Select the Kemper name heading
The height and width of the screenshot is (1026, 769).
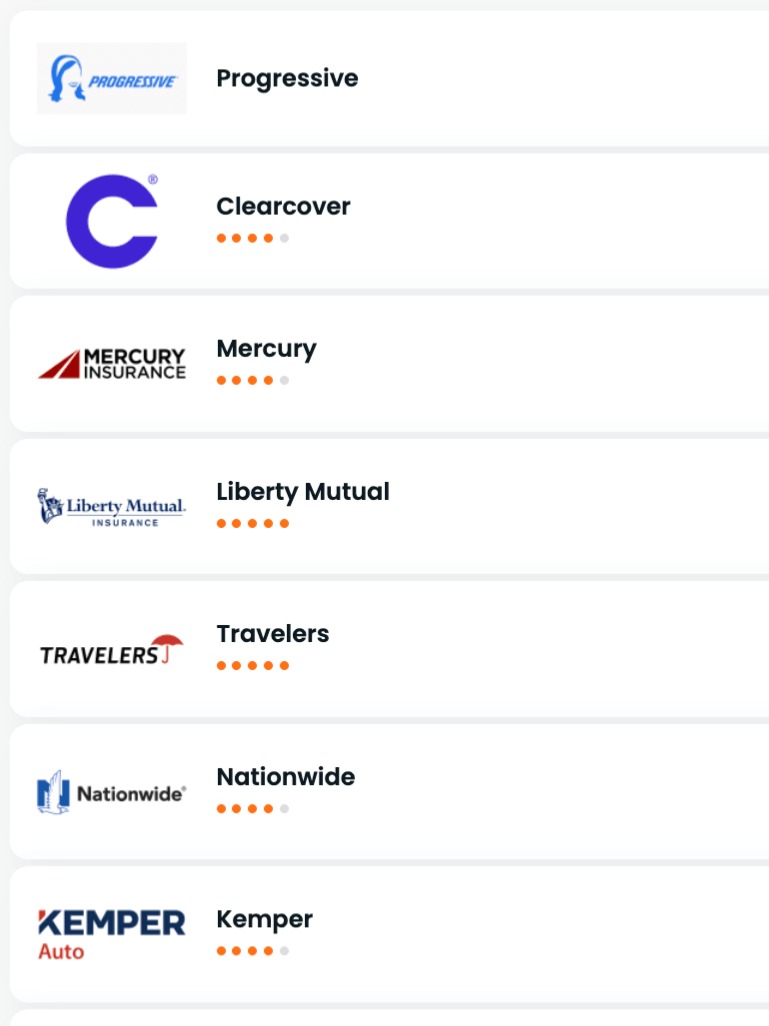(x=264, y=919)
